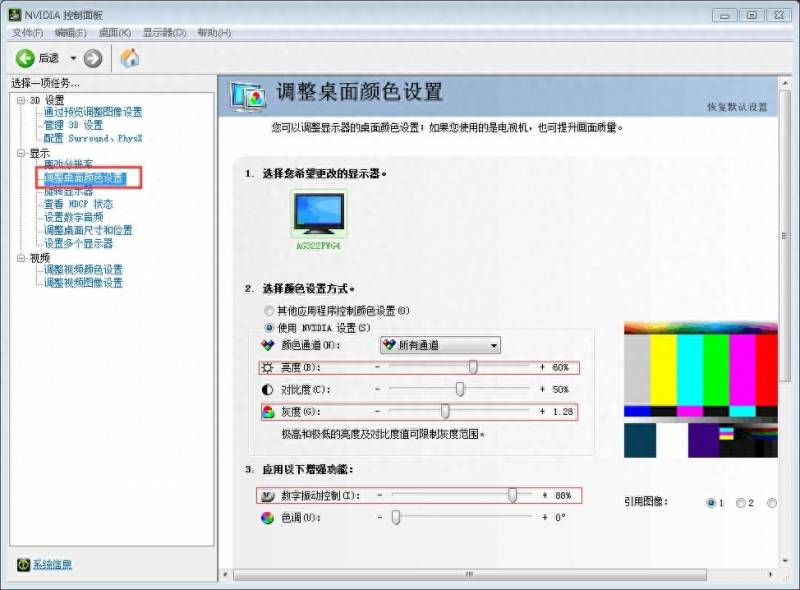Image resolution: width=800 pixels, height=590 pixels.
Task: Increase digital vibrance with its plus button
Action: [x=545, y=495]
